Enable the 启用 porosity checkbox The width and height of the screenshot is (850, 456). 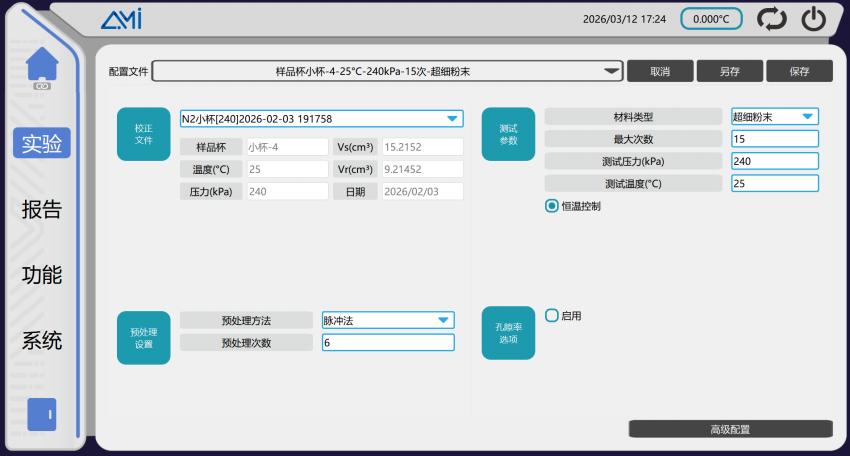tap(551, 316)
